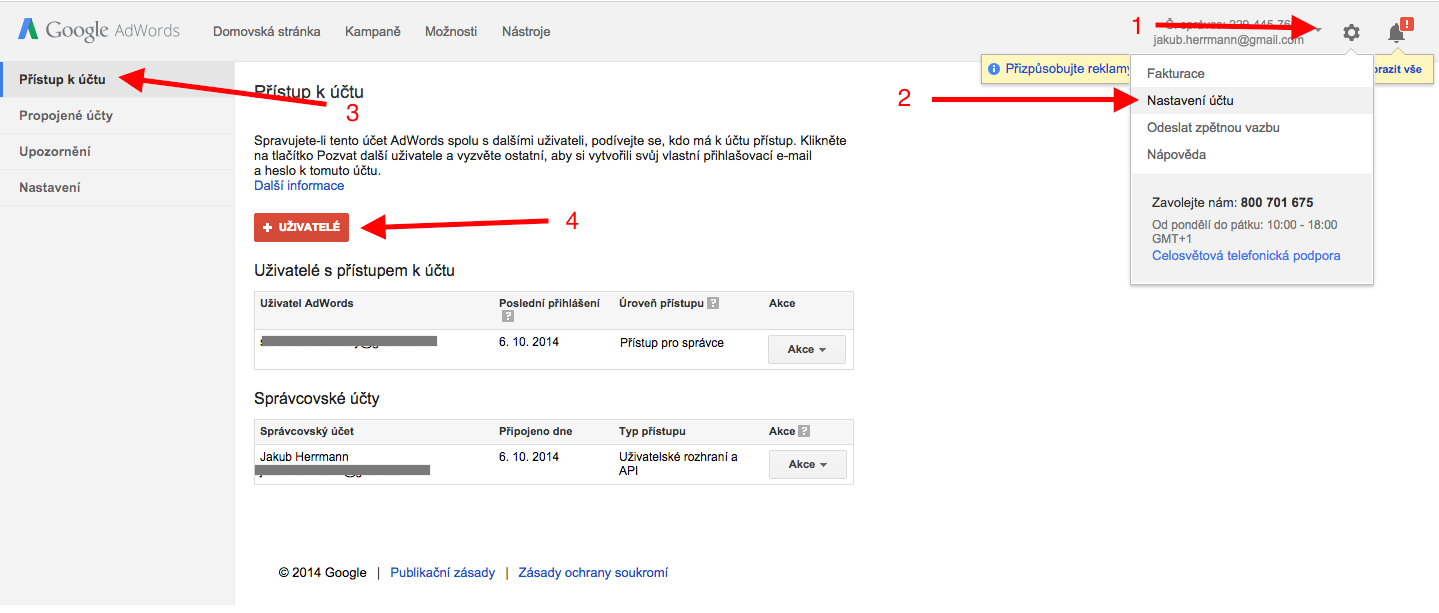Screen dimensions: 1439x613
Task: Open the Kampaně tab
Action: pyautogui.click(x=373, y=31)
